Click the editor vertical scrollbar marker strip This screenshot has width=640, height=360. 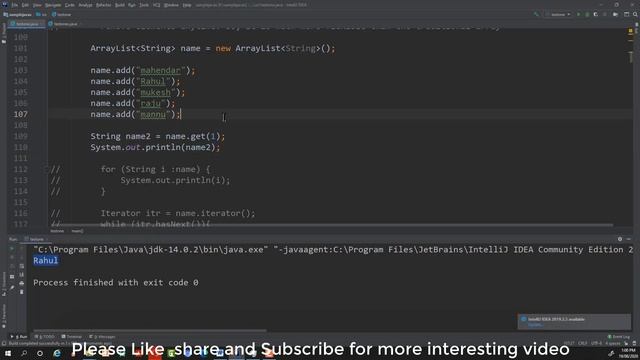point(631,127)
